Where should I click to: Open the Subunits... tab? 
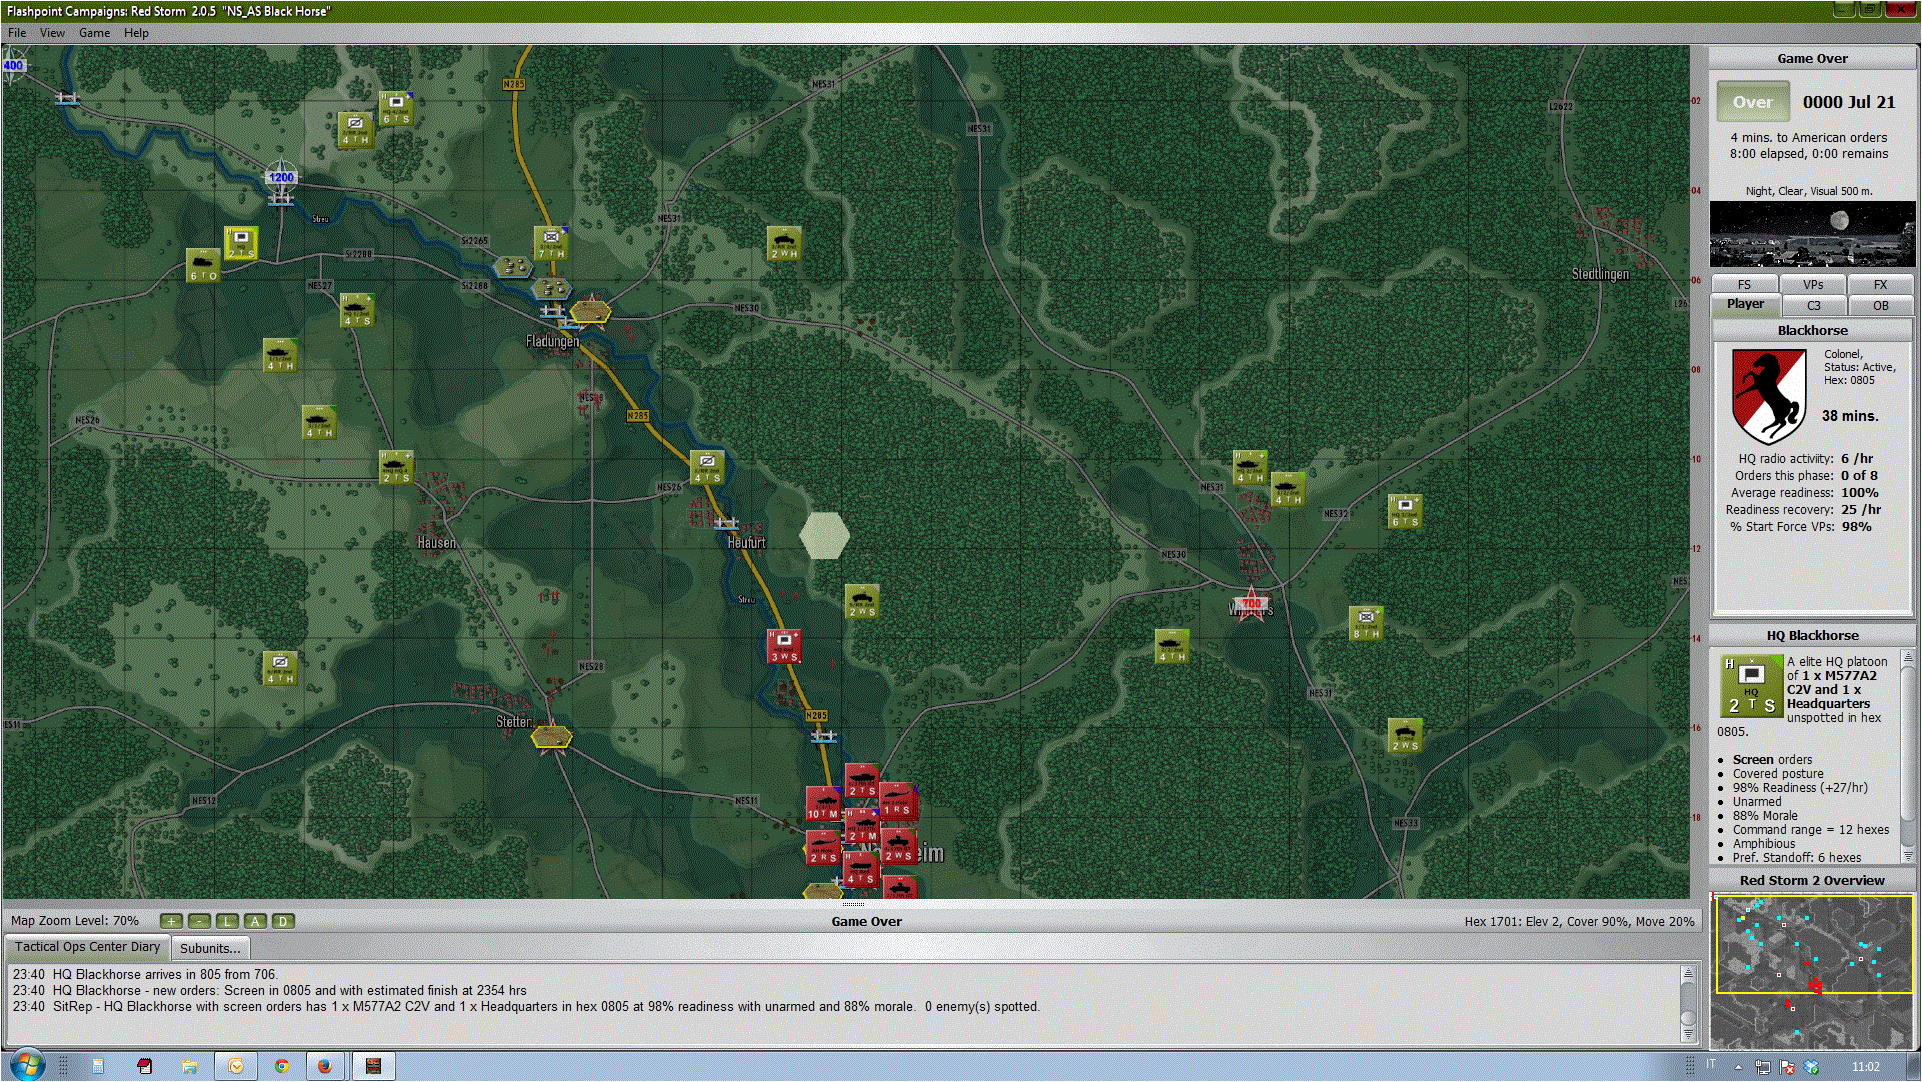[x=210, y=948]
